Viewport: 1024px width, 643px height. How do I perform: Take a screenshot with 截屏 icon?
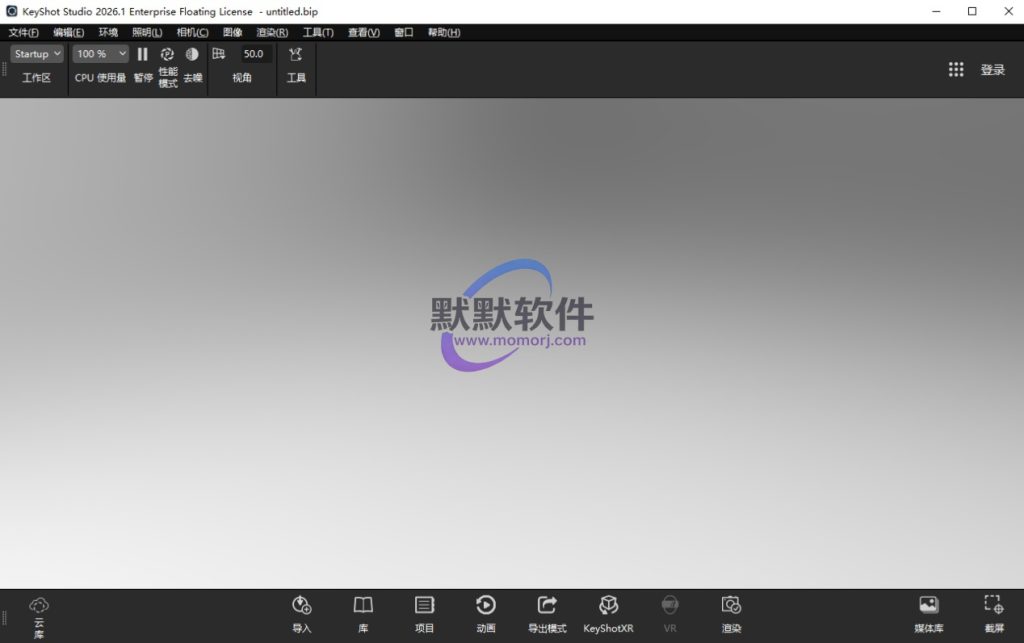tap(993, 612)
